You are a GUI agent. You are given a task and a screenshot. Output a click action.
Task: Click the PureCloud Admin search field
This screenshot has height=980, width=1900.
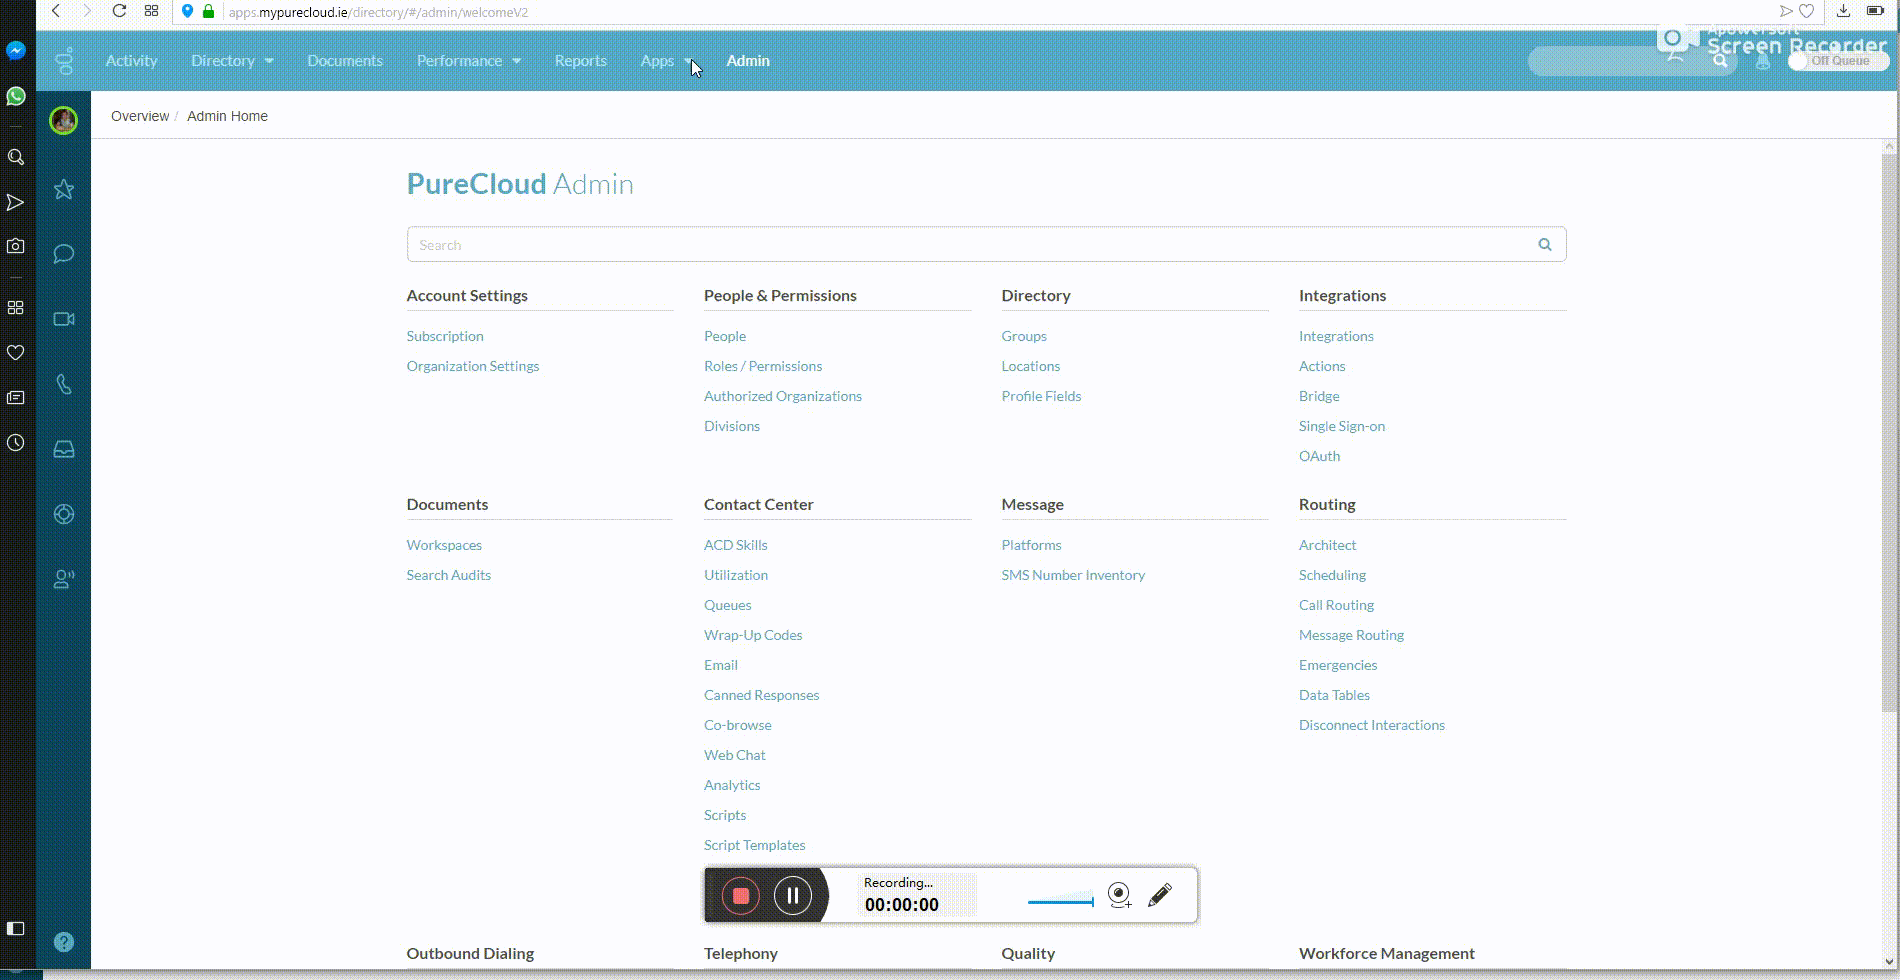pyautogui.click(x=970, y=245)
